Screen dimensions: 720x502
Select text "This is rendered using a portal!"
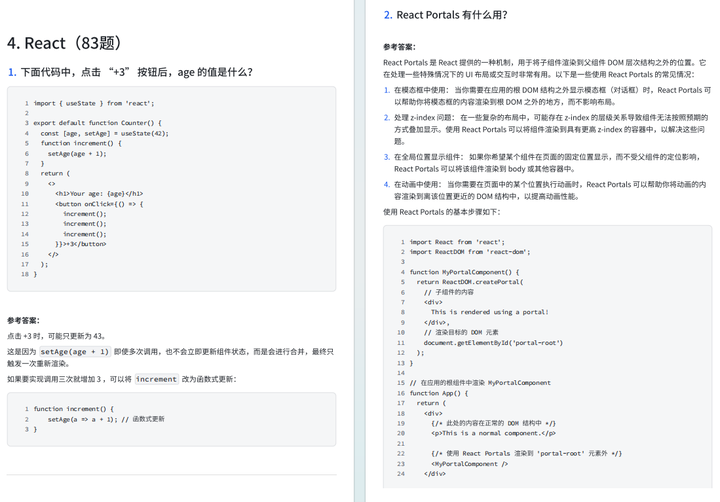tap(490, 312)
